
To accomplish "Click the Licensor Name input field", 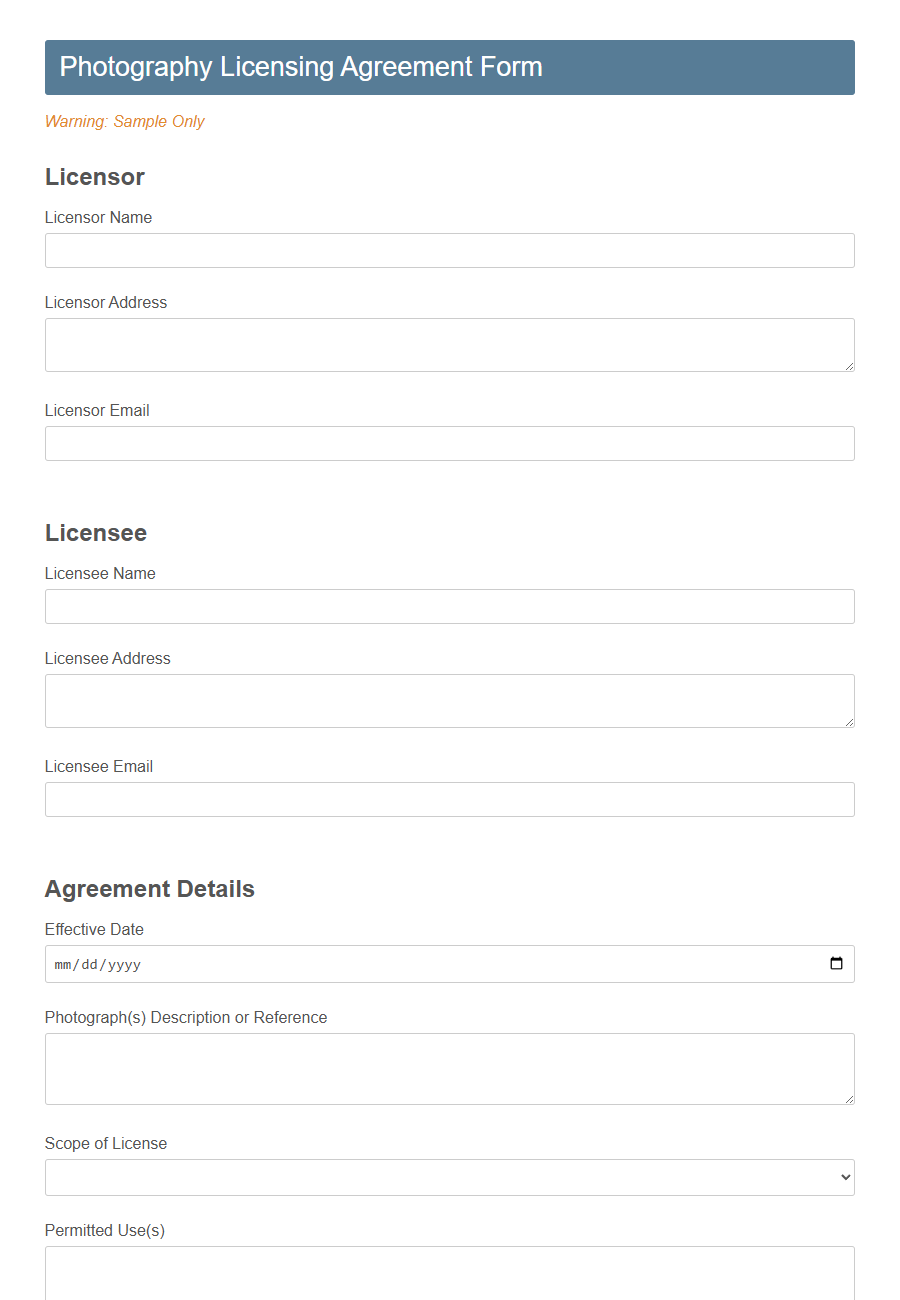I will [450, 250].
